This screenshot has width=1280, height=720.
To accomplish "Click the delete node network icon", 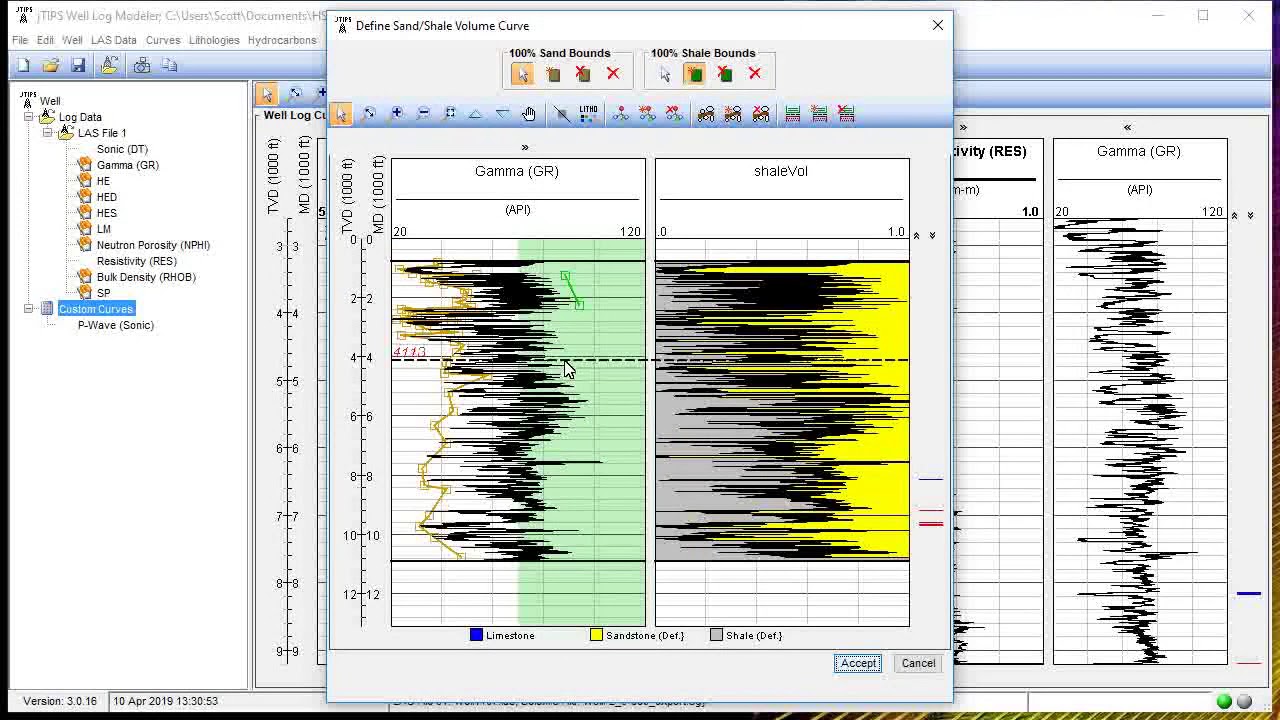I will click(674, 114).
